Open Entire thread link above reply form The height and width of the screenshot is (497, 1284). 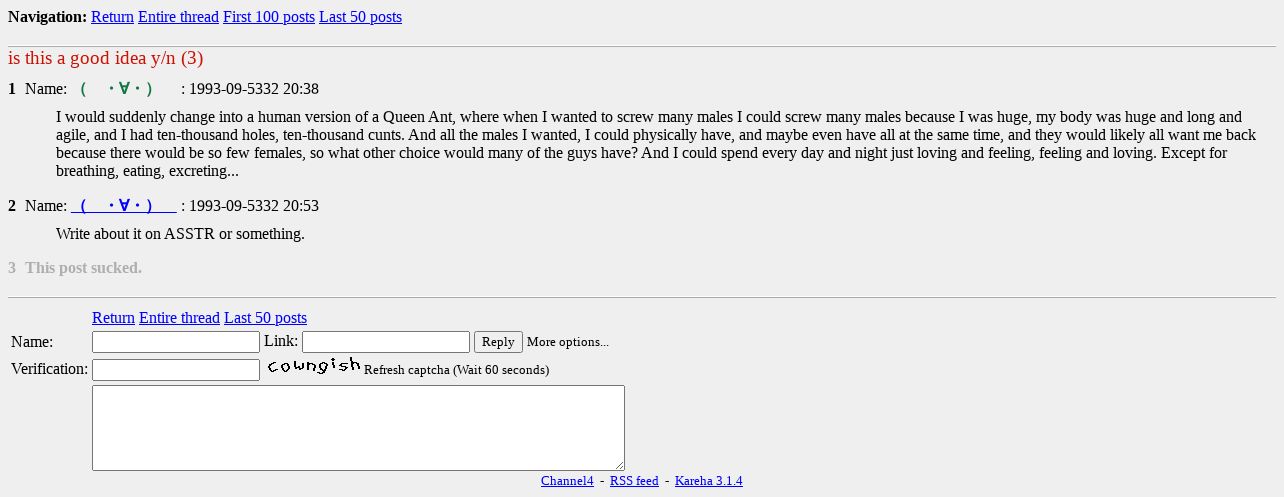tap(179, 318)
